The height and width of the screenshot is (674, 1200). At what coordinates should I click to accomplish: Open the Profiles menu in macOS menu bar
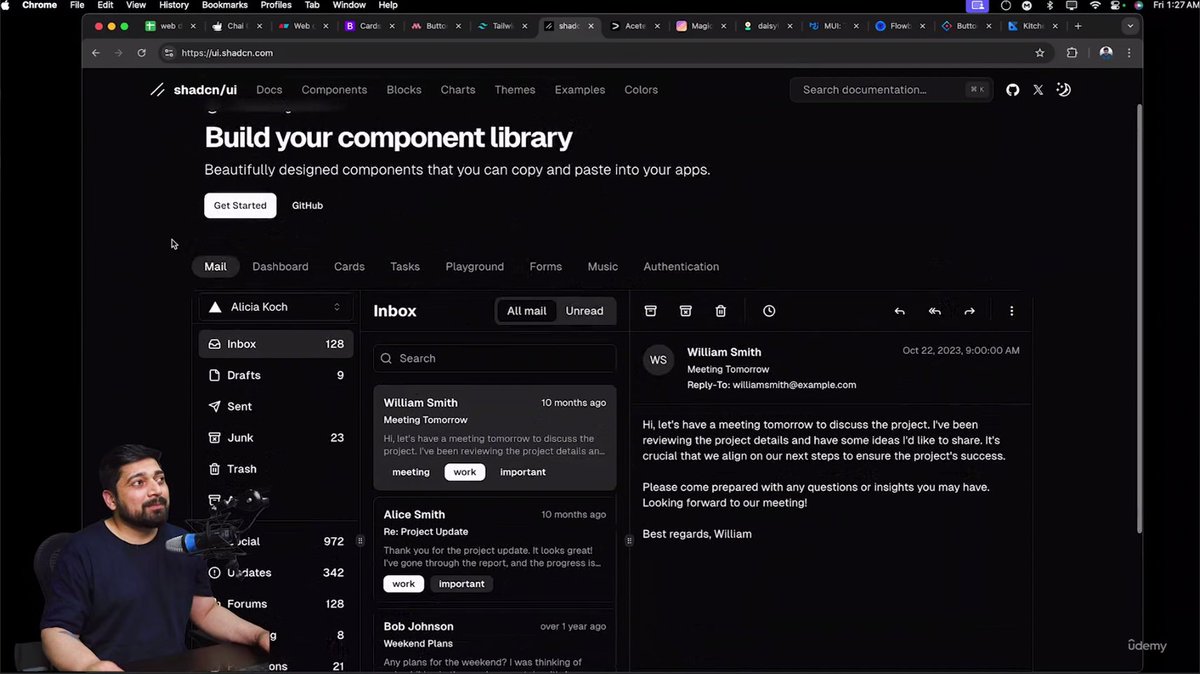point(276,5)
